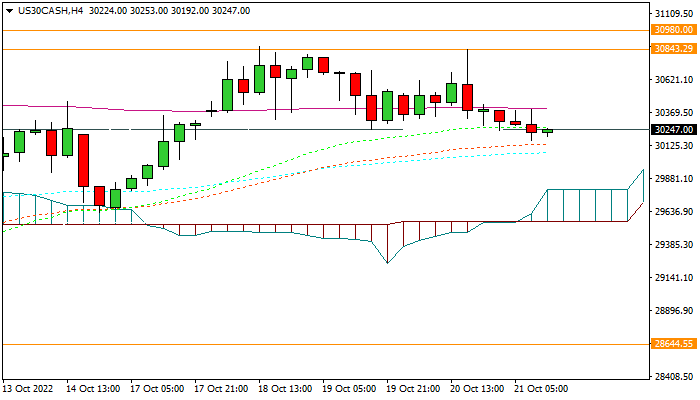Click the 13 Oct 2022 date label
This screenshot has width=700, height=400.
tap(30, 387)
